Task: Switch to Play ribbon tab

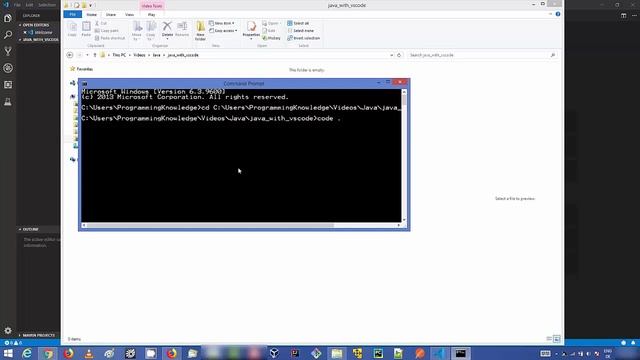Action: coord(151,15)
